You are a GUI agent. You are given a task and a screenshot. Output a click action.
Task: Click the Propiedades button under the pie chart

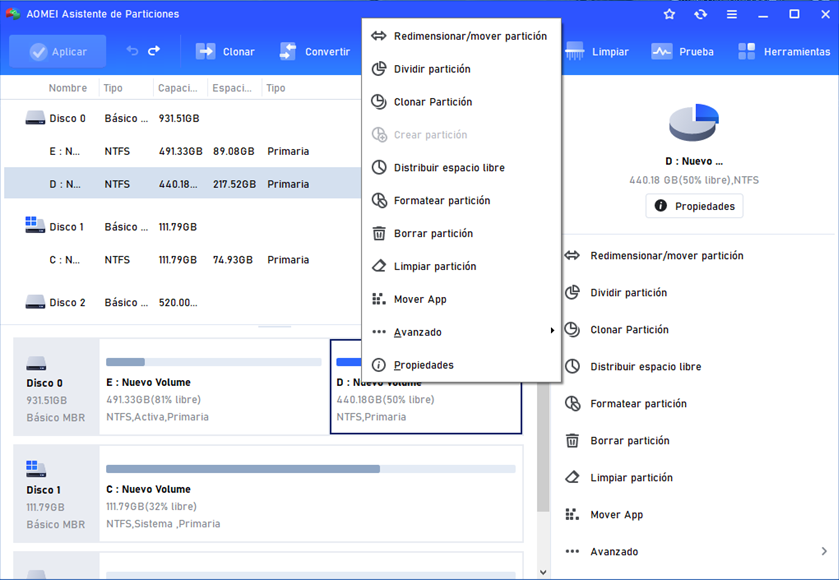[694, 206]
